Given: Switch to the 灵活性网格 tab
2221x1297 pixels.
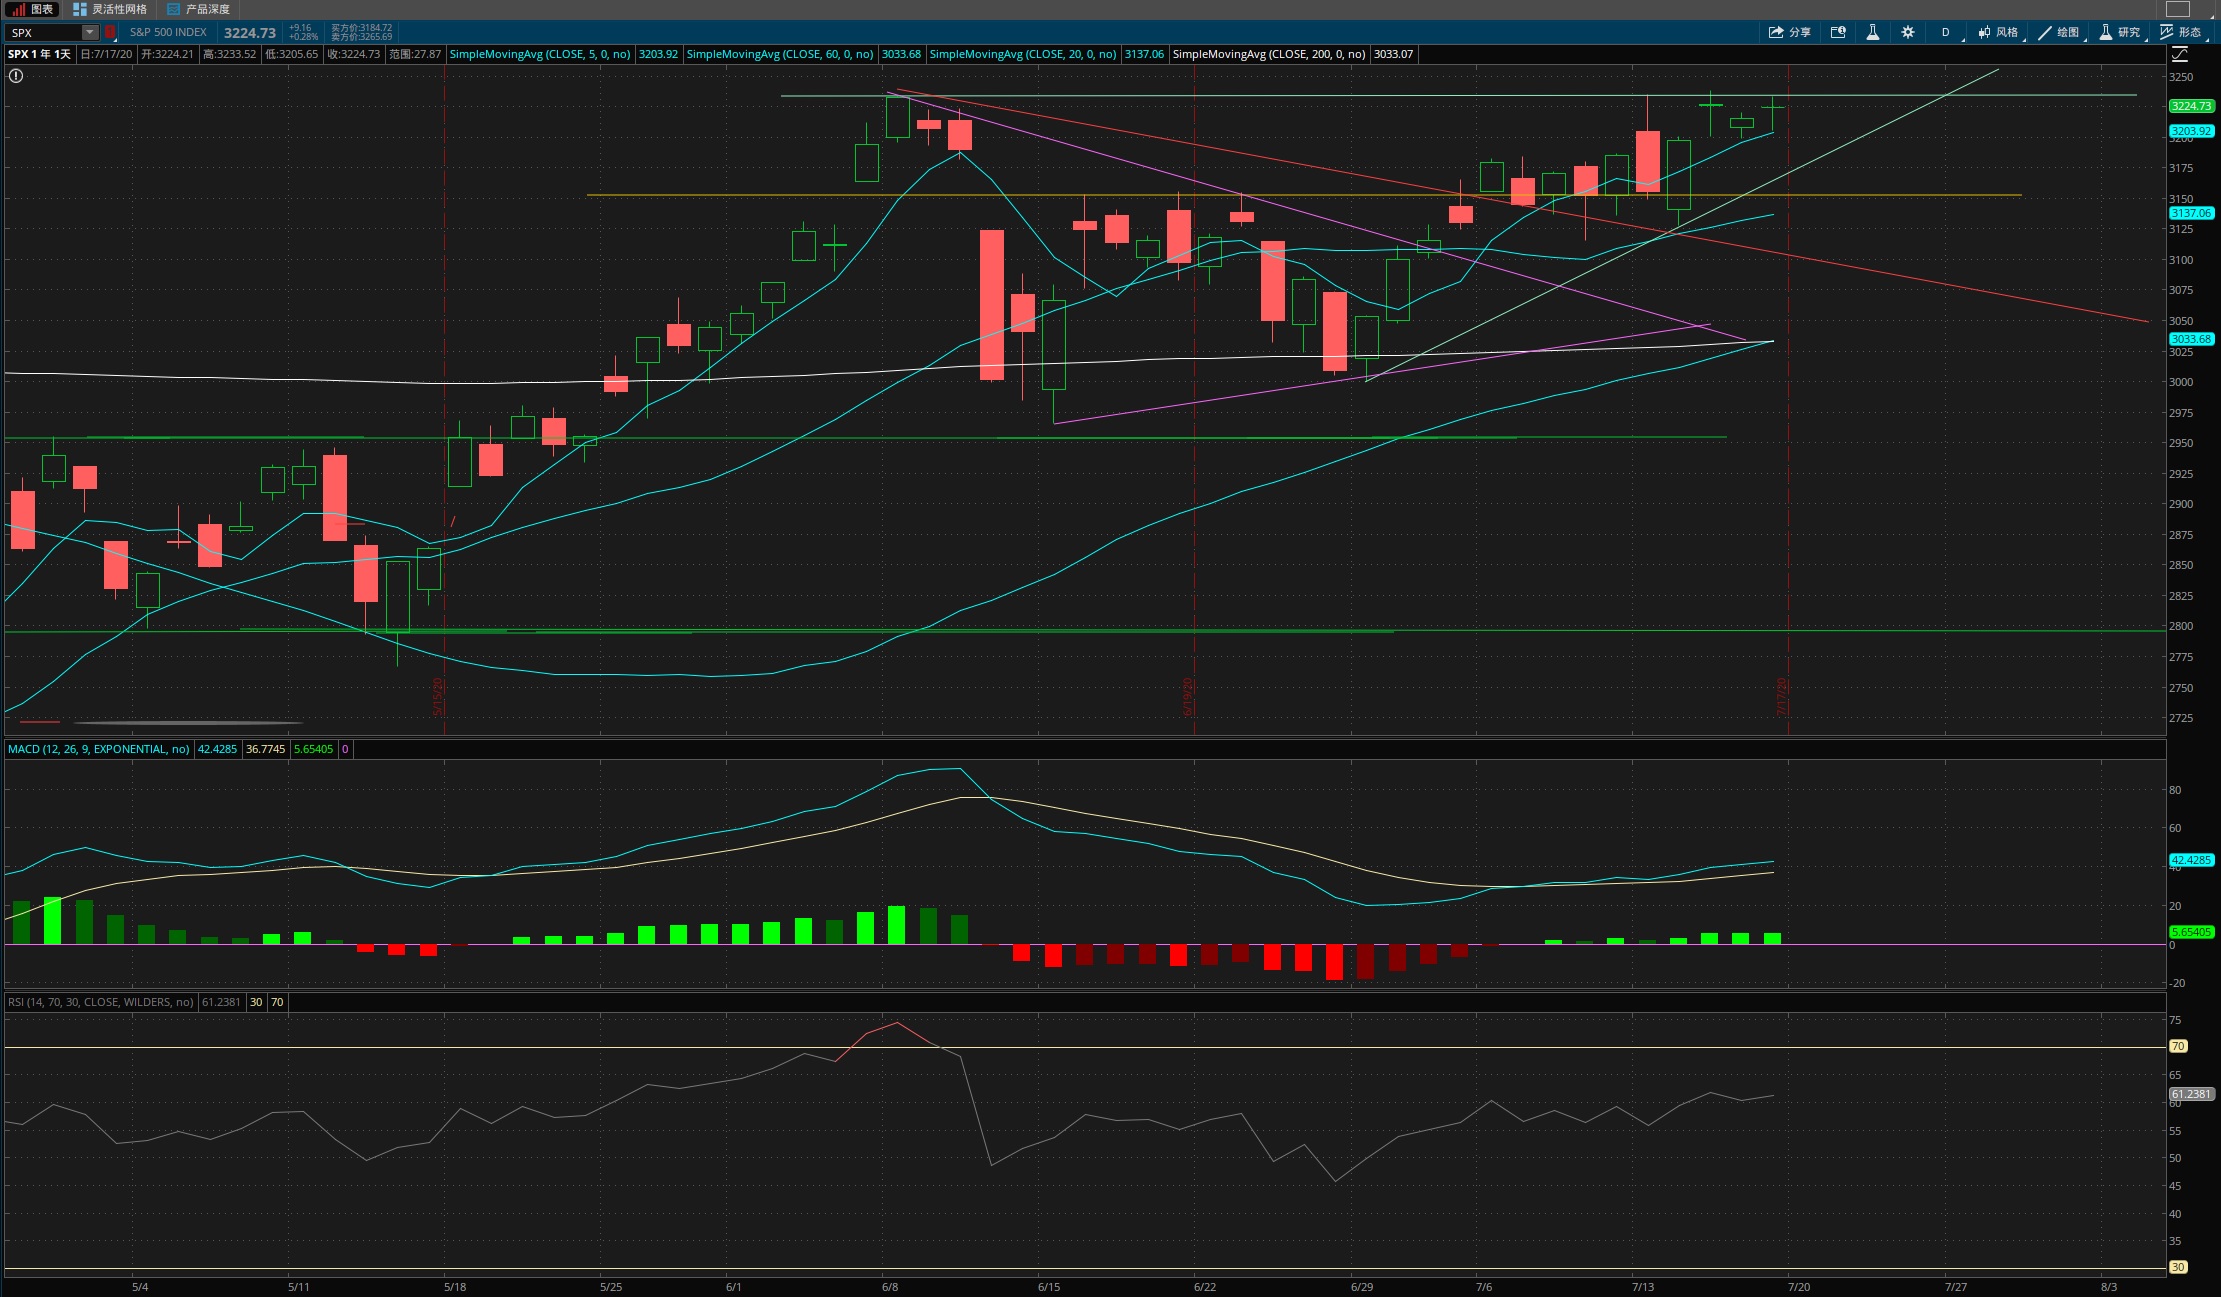Looking at the screenshot, I should click(x=110, y=9).
